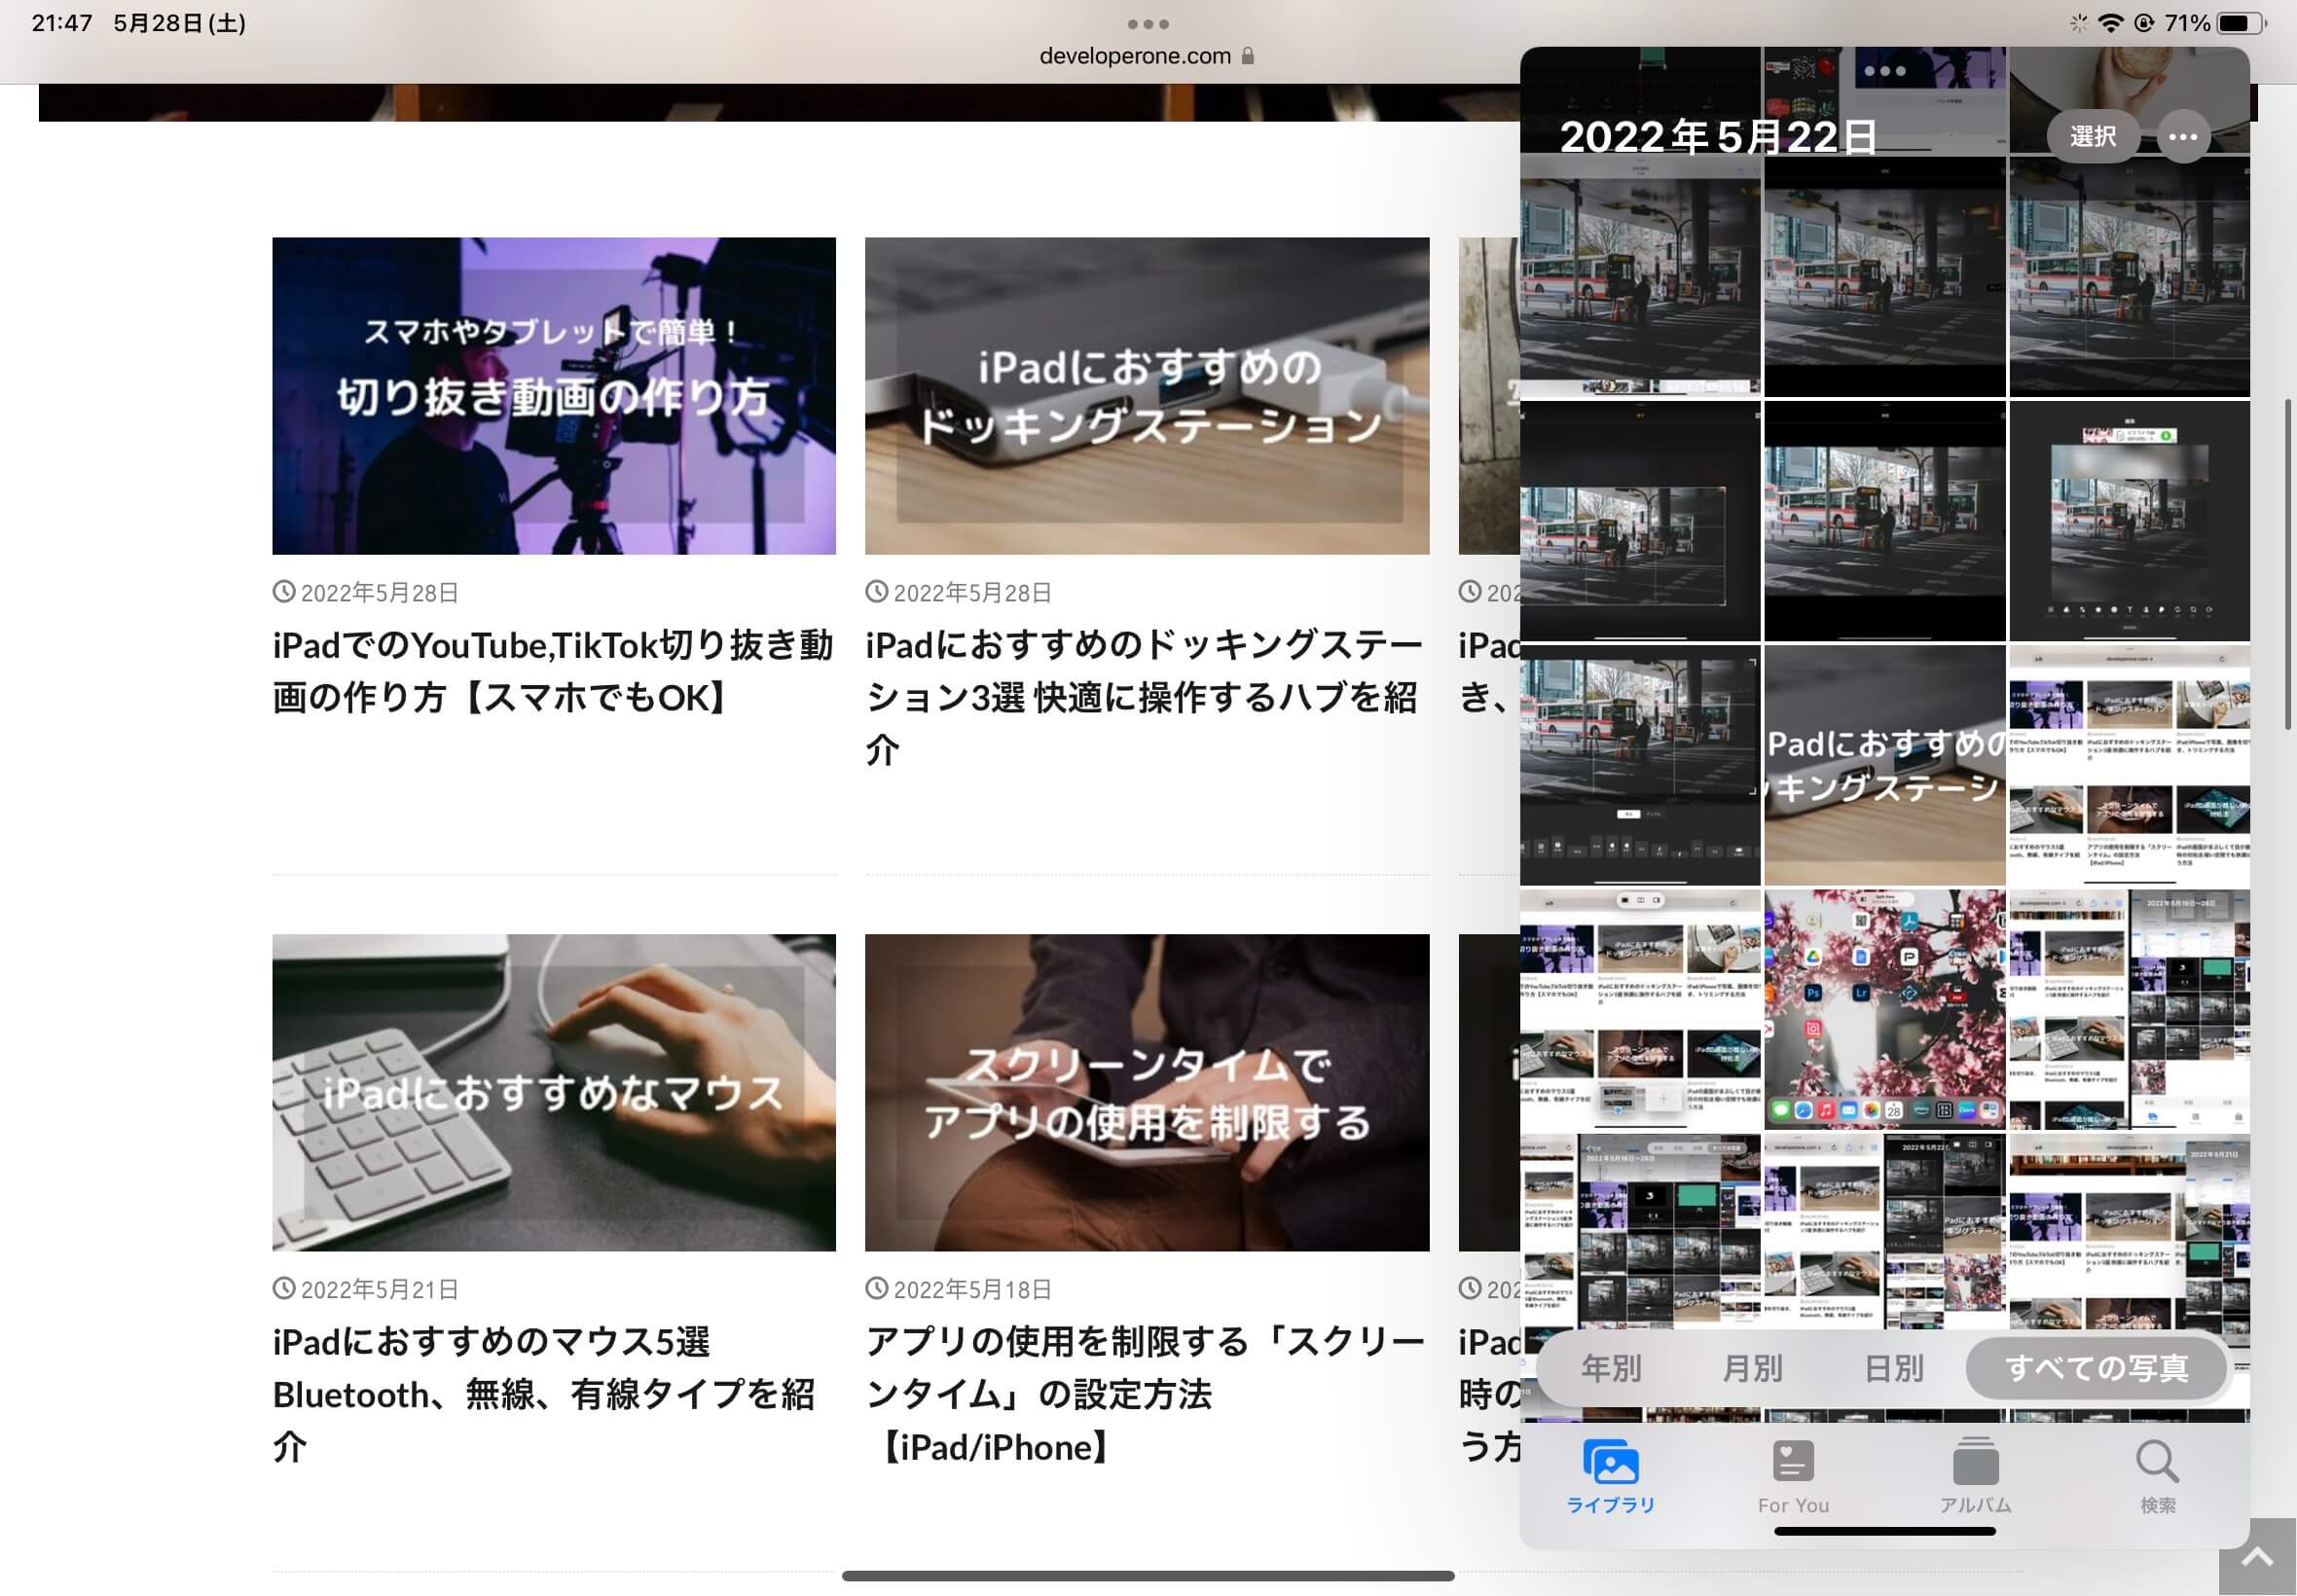This screenshot has height=1596, width=2297.
Task: Click the Wi-Fi status icon
Action: click(x=2110, y=23)
